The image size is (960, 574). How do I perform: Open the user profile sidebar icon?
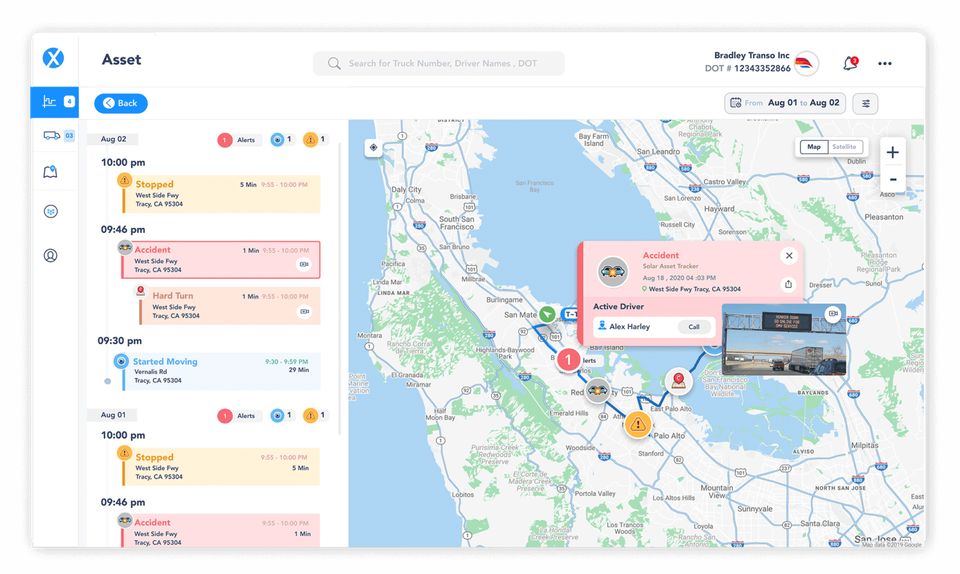click(51, 255)
